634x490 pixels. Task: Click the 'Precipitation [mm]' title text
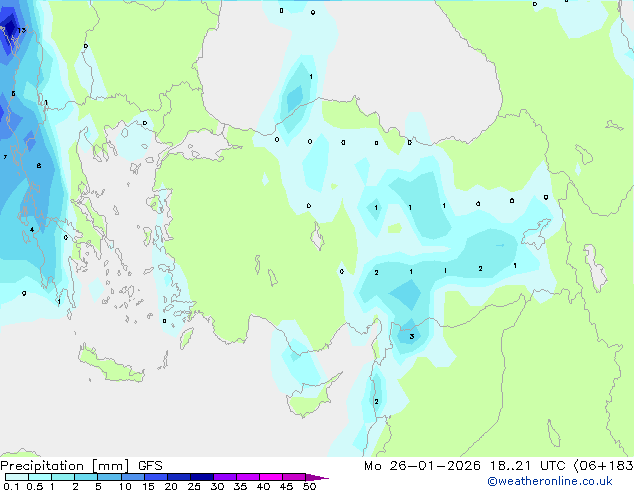click(65, 466)
